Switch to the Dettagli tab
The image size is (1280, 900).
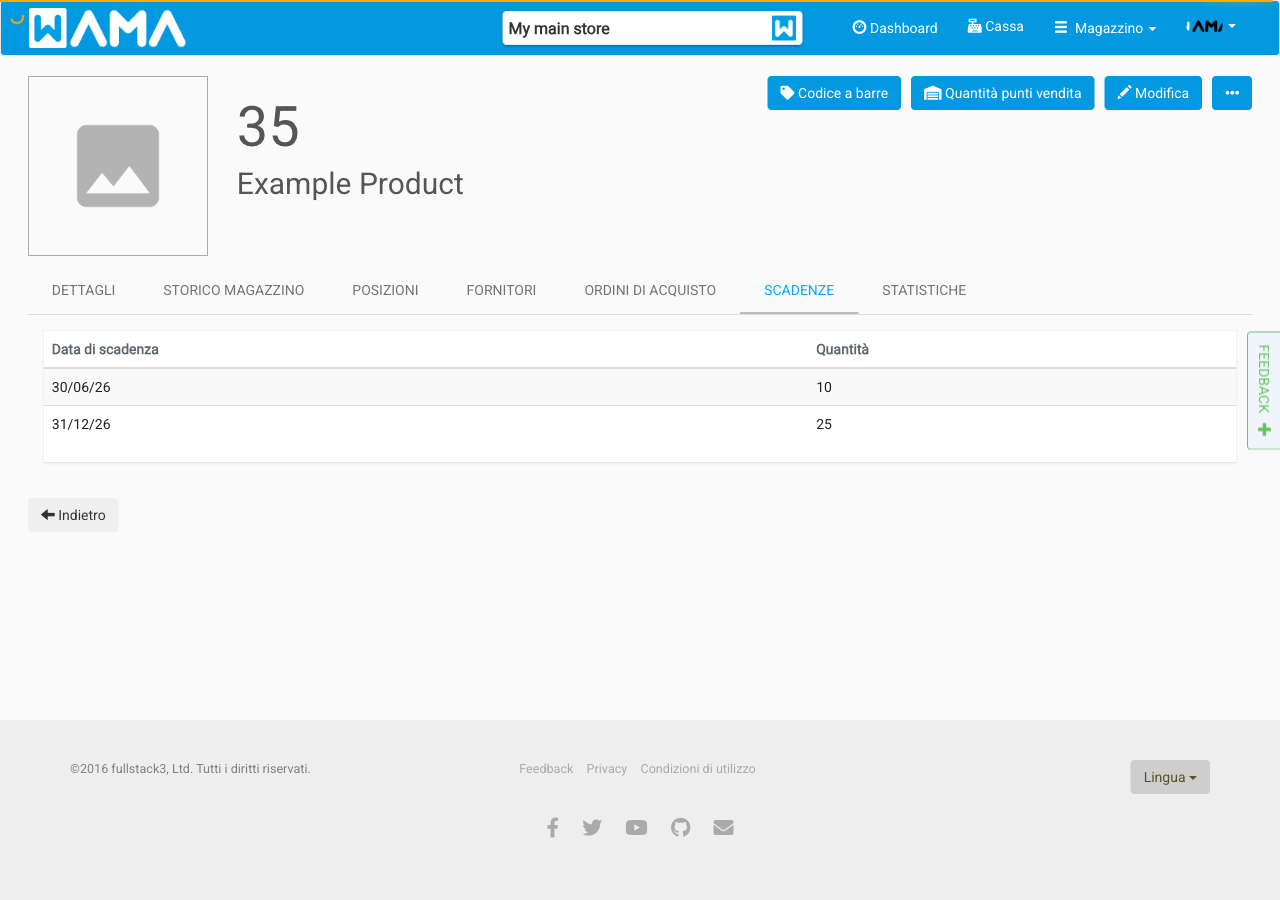tap(84, 290)
